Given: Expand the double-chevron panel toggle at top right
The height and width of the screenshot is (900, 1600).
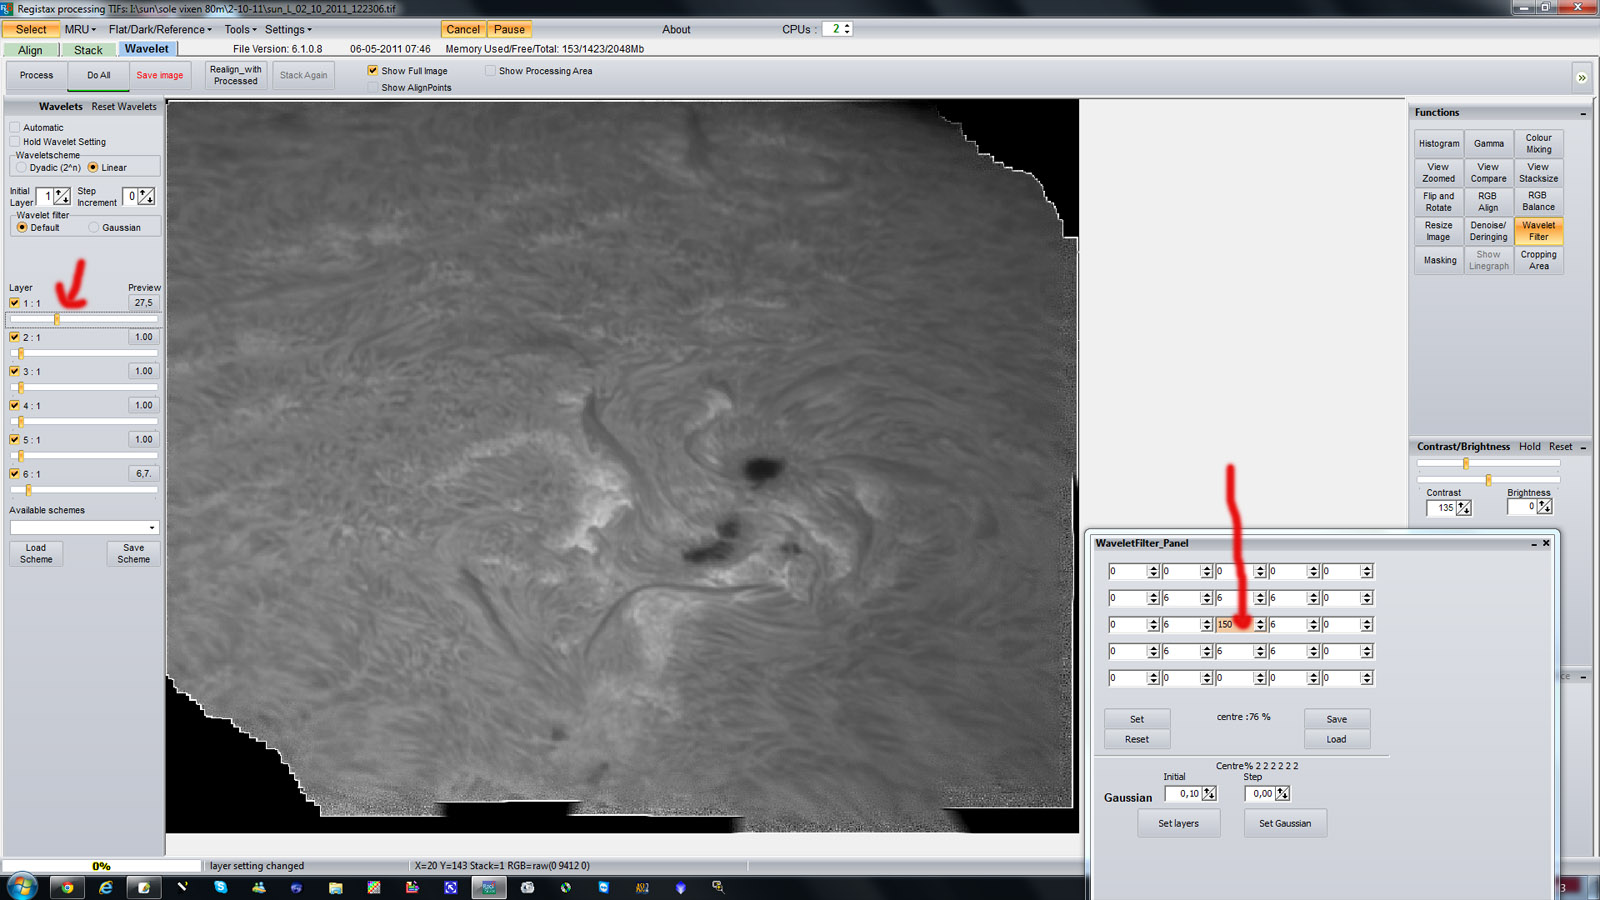Looking at the screenshot, I should (x=1581, y=77).
